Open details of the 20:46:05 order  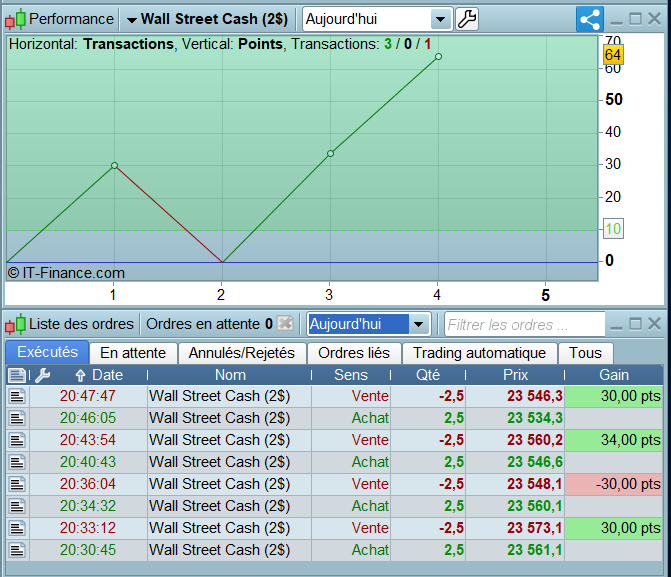(17, 418)
